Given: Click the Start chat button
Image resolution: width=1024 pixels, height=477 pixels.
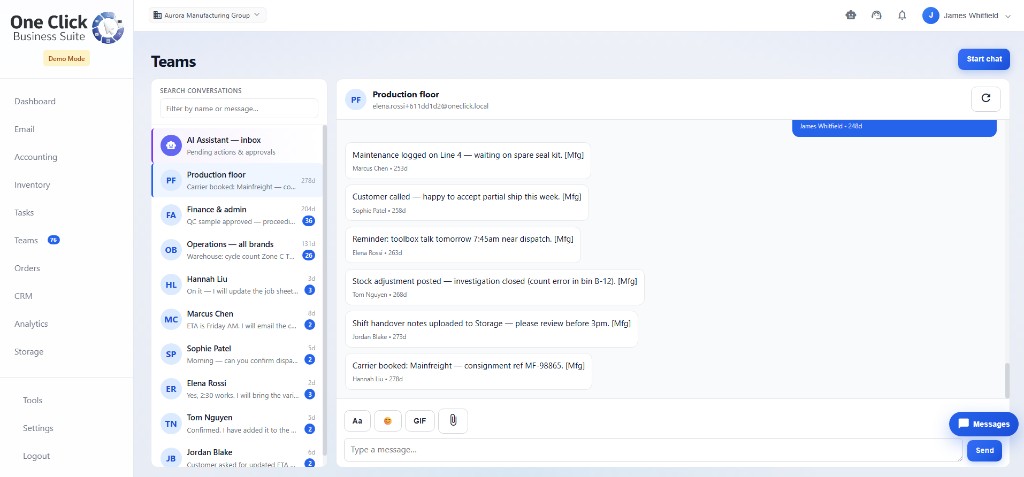Looking at the screenshot, I should click(x=984, y=59).
